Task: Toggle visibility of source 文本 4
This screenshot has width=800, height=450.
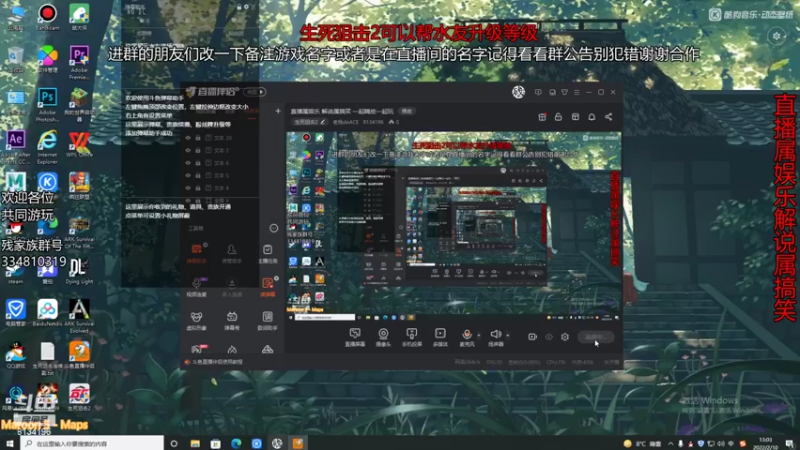Action: pos(188,188)
